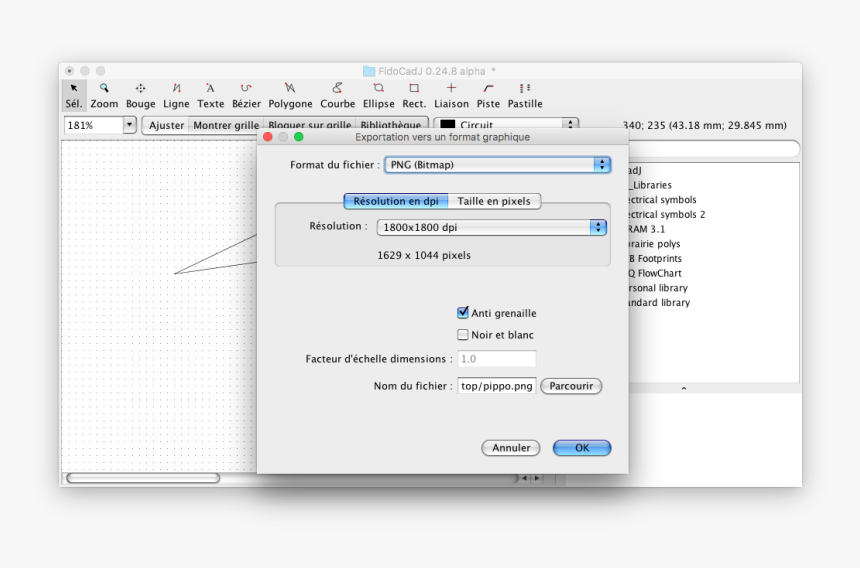The height and width of the screenshot is (568, 860).
Task: Select the Polygone tool
Action: click(x=290, y=95)
